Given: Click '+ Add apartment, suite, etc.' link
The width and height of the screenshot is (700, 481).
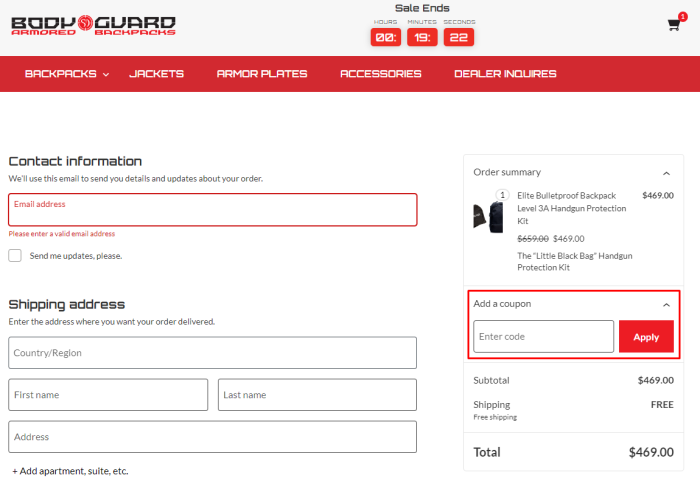Looking at the screenshot, I should [x=70, y=471].
